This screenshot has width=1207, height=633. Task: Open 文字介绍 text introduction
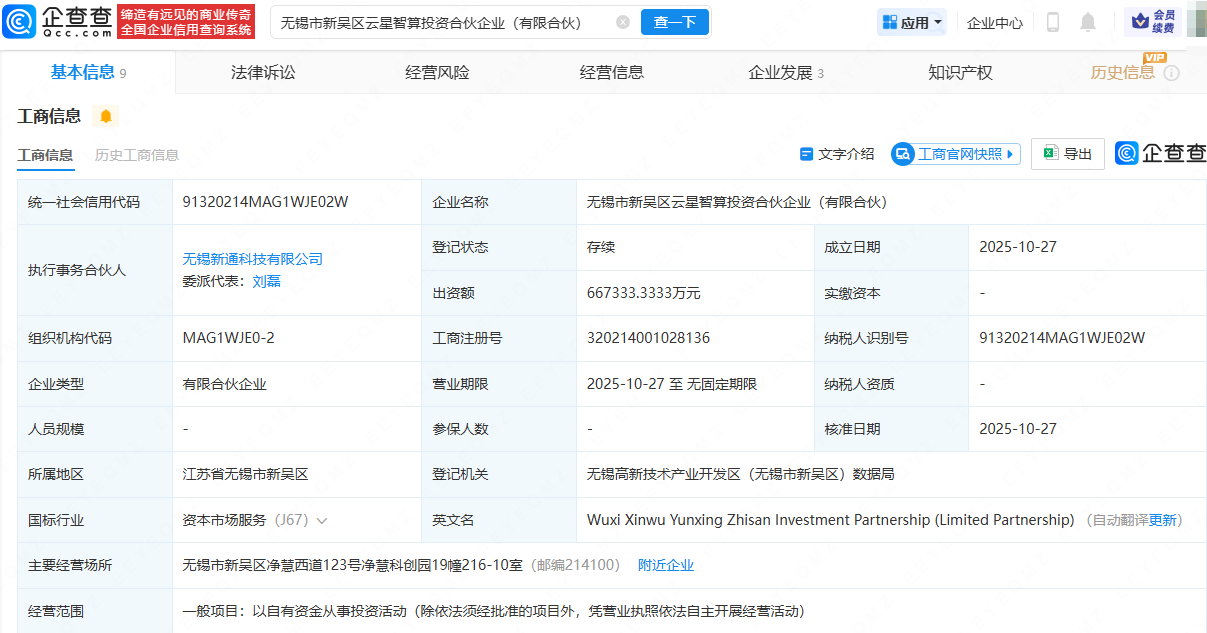[x=837, y=154]
